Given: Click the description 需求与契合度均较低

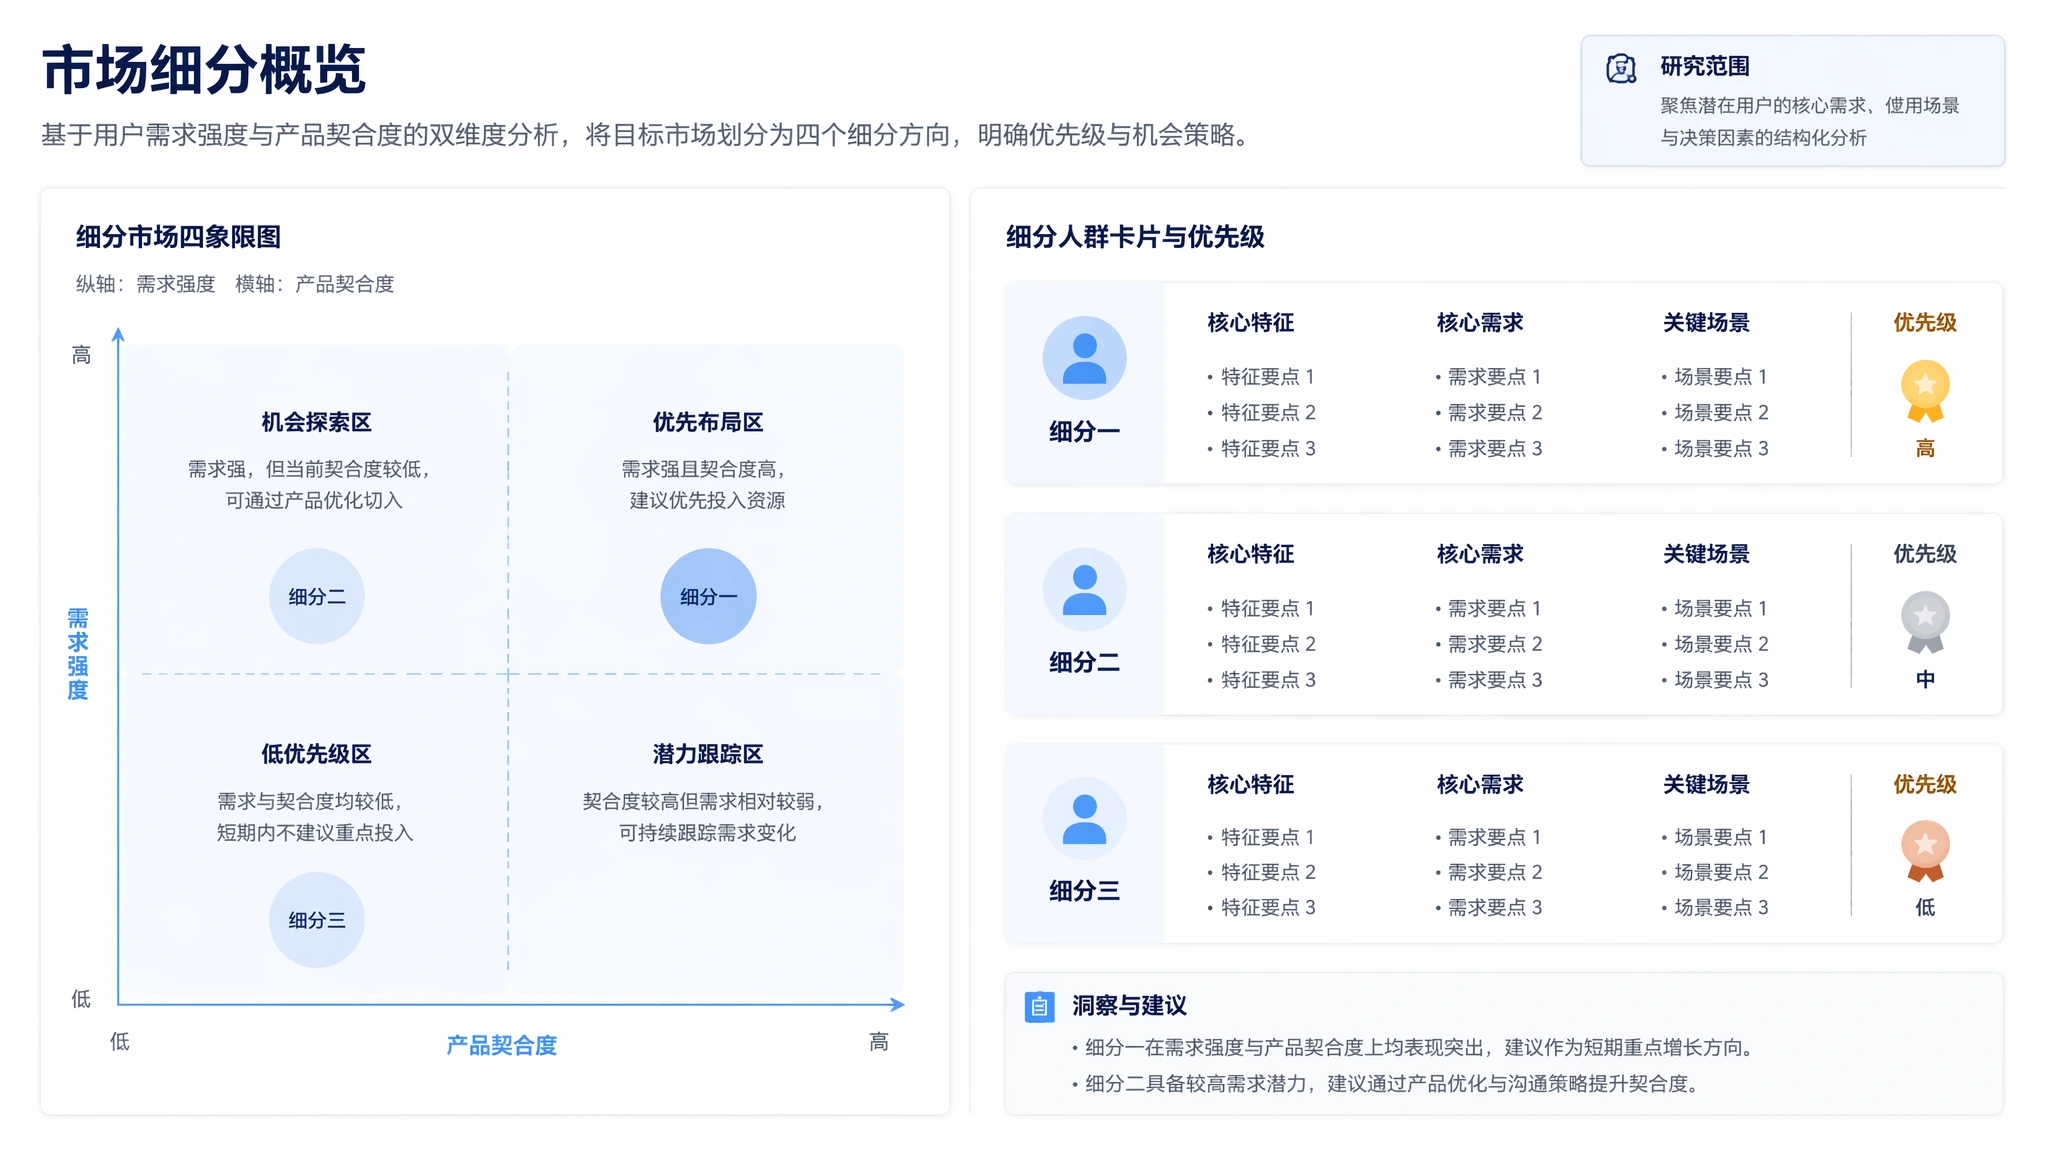Looking at the screenshot, I should 314,817.
